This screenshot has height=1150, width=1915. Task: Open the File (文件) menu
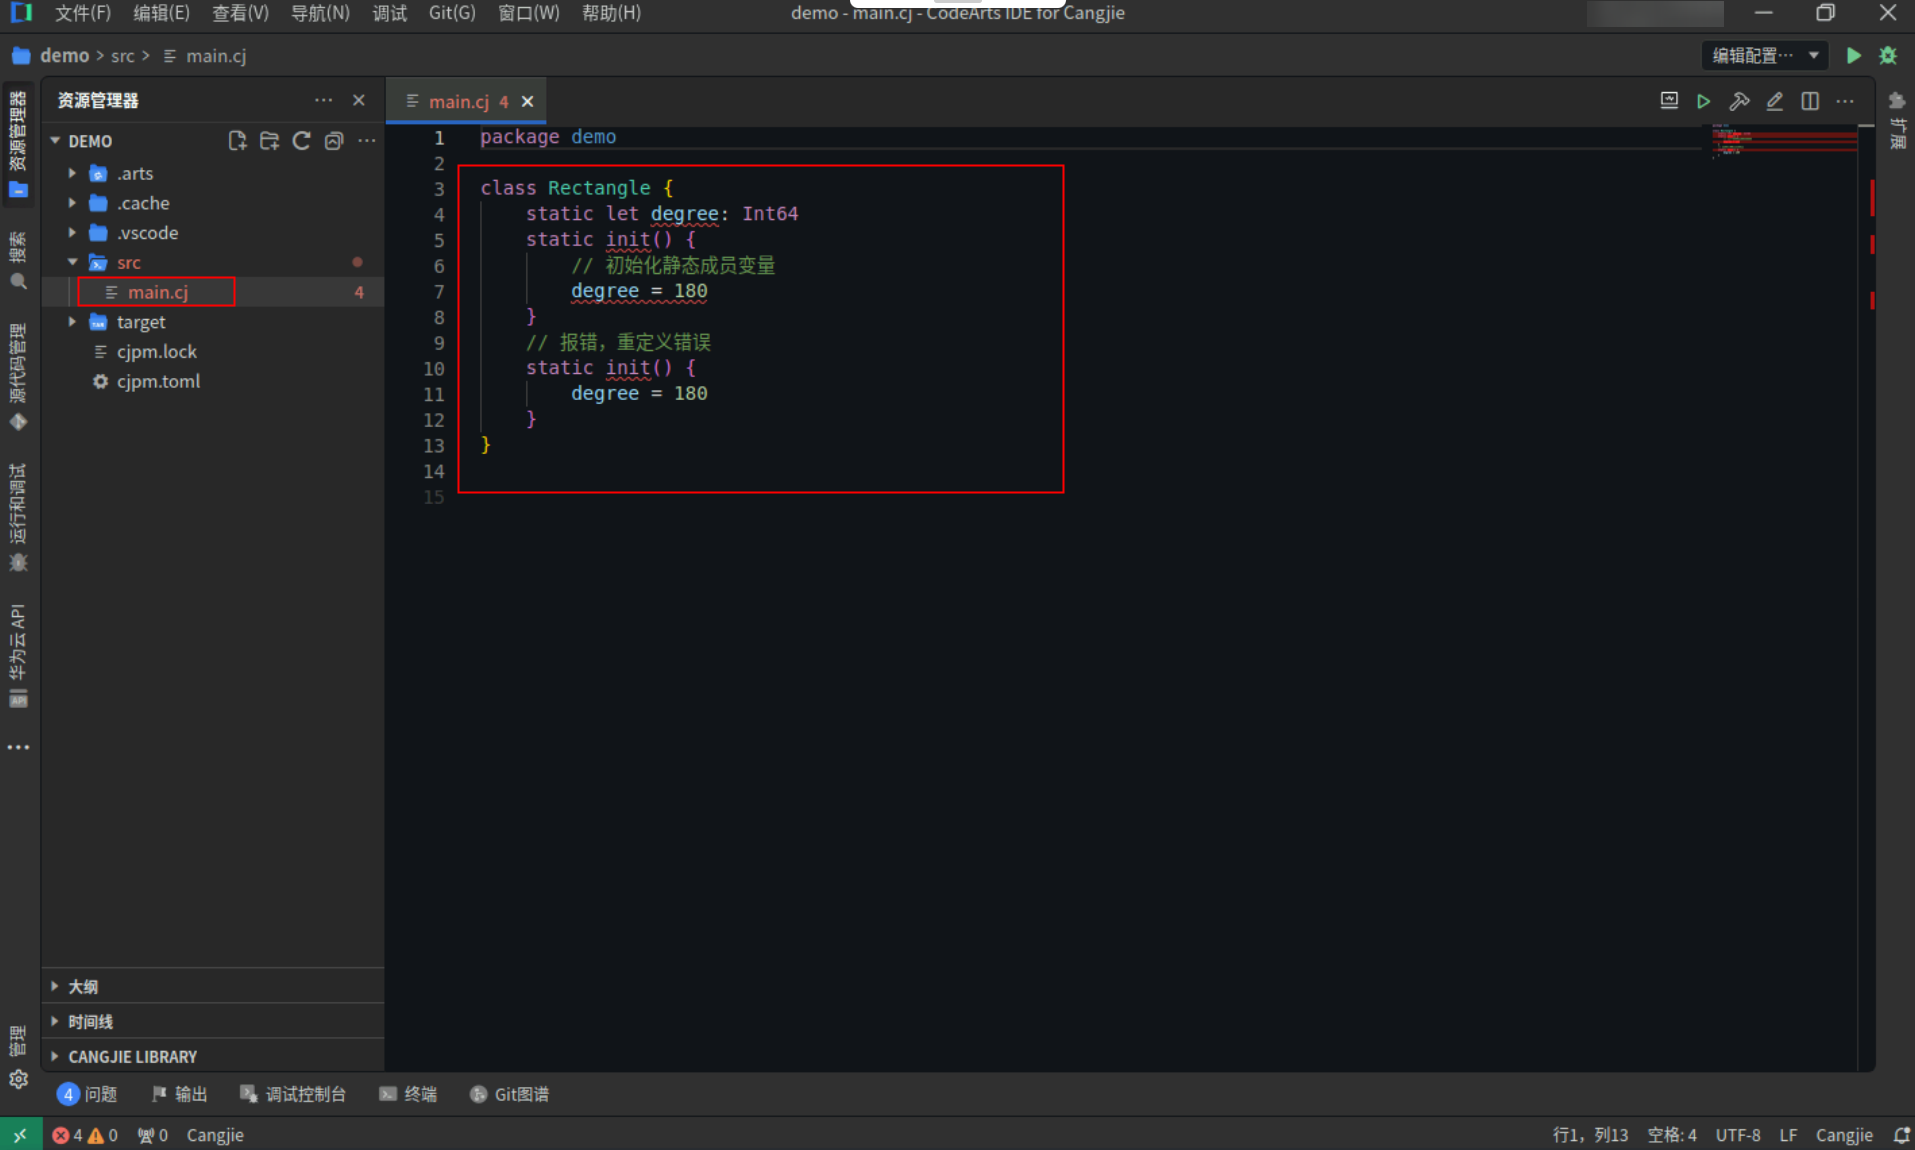click(83, 13)
